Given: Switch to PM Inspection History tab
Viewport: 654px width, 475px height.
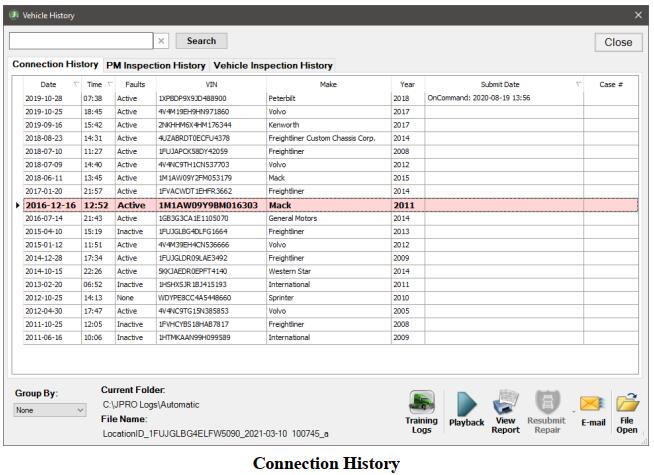Looking at the screenshot, I should [x=156, y=65].
